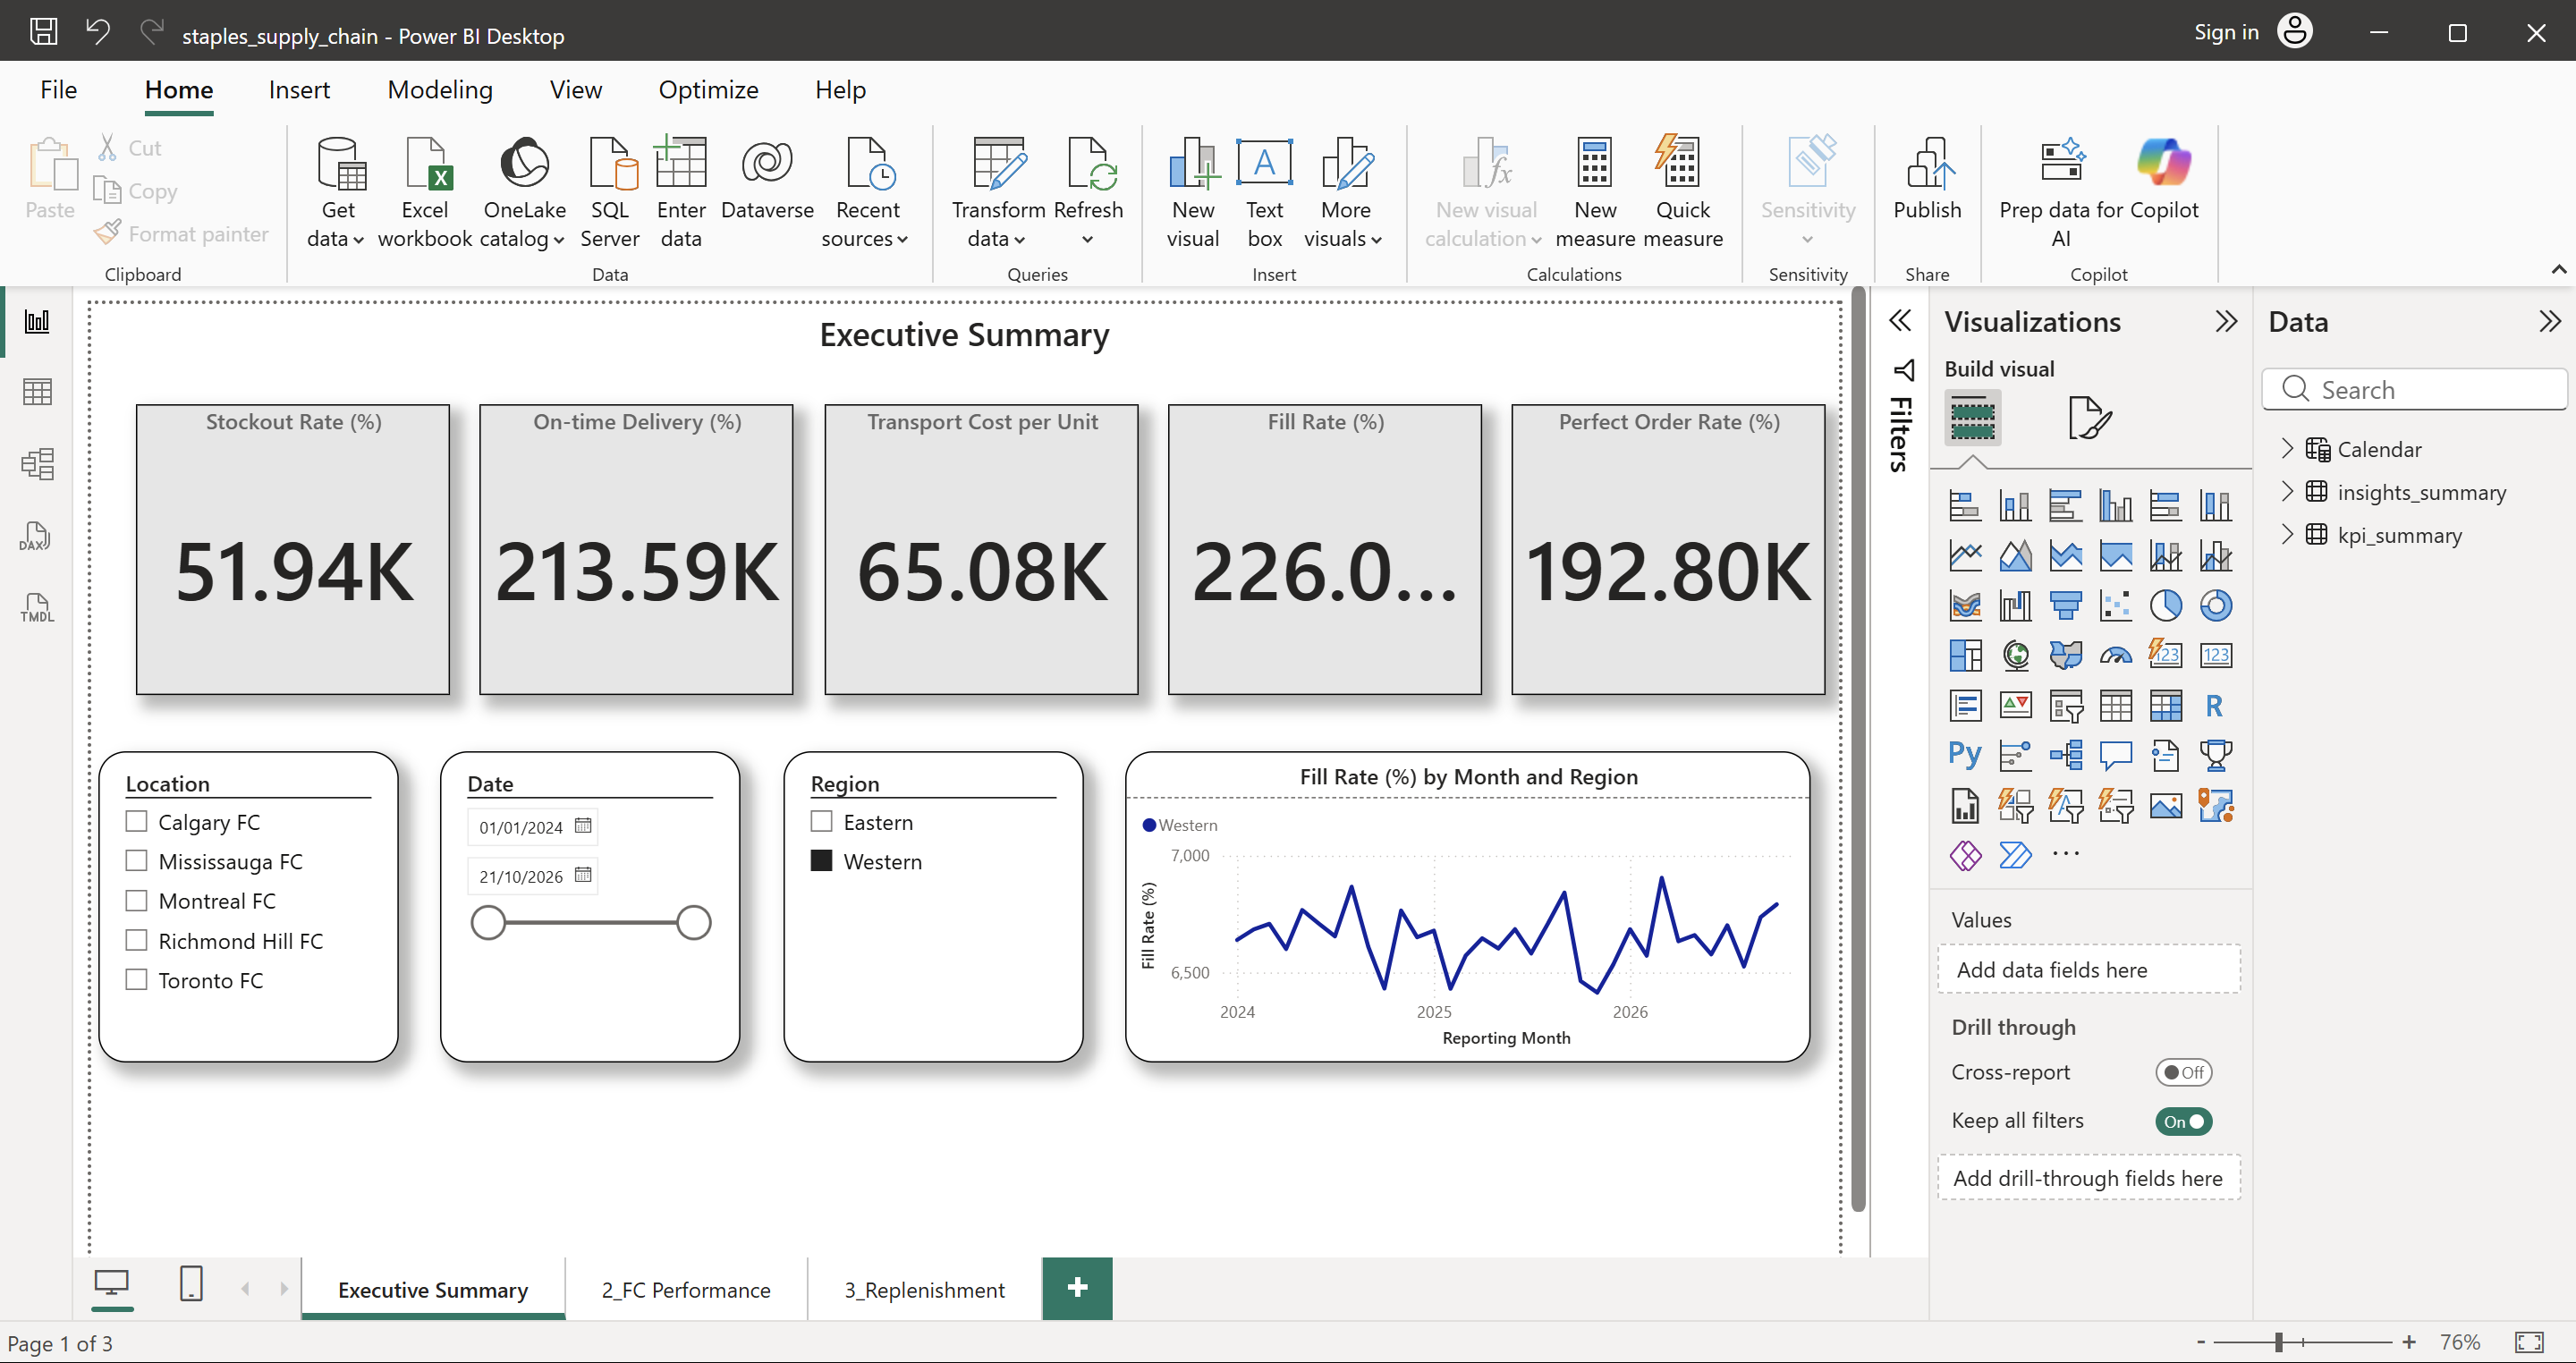Open the Format visual pane paintbrush icon

[2090, 418]
